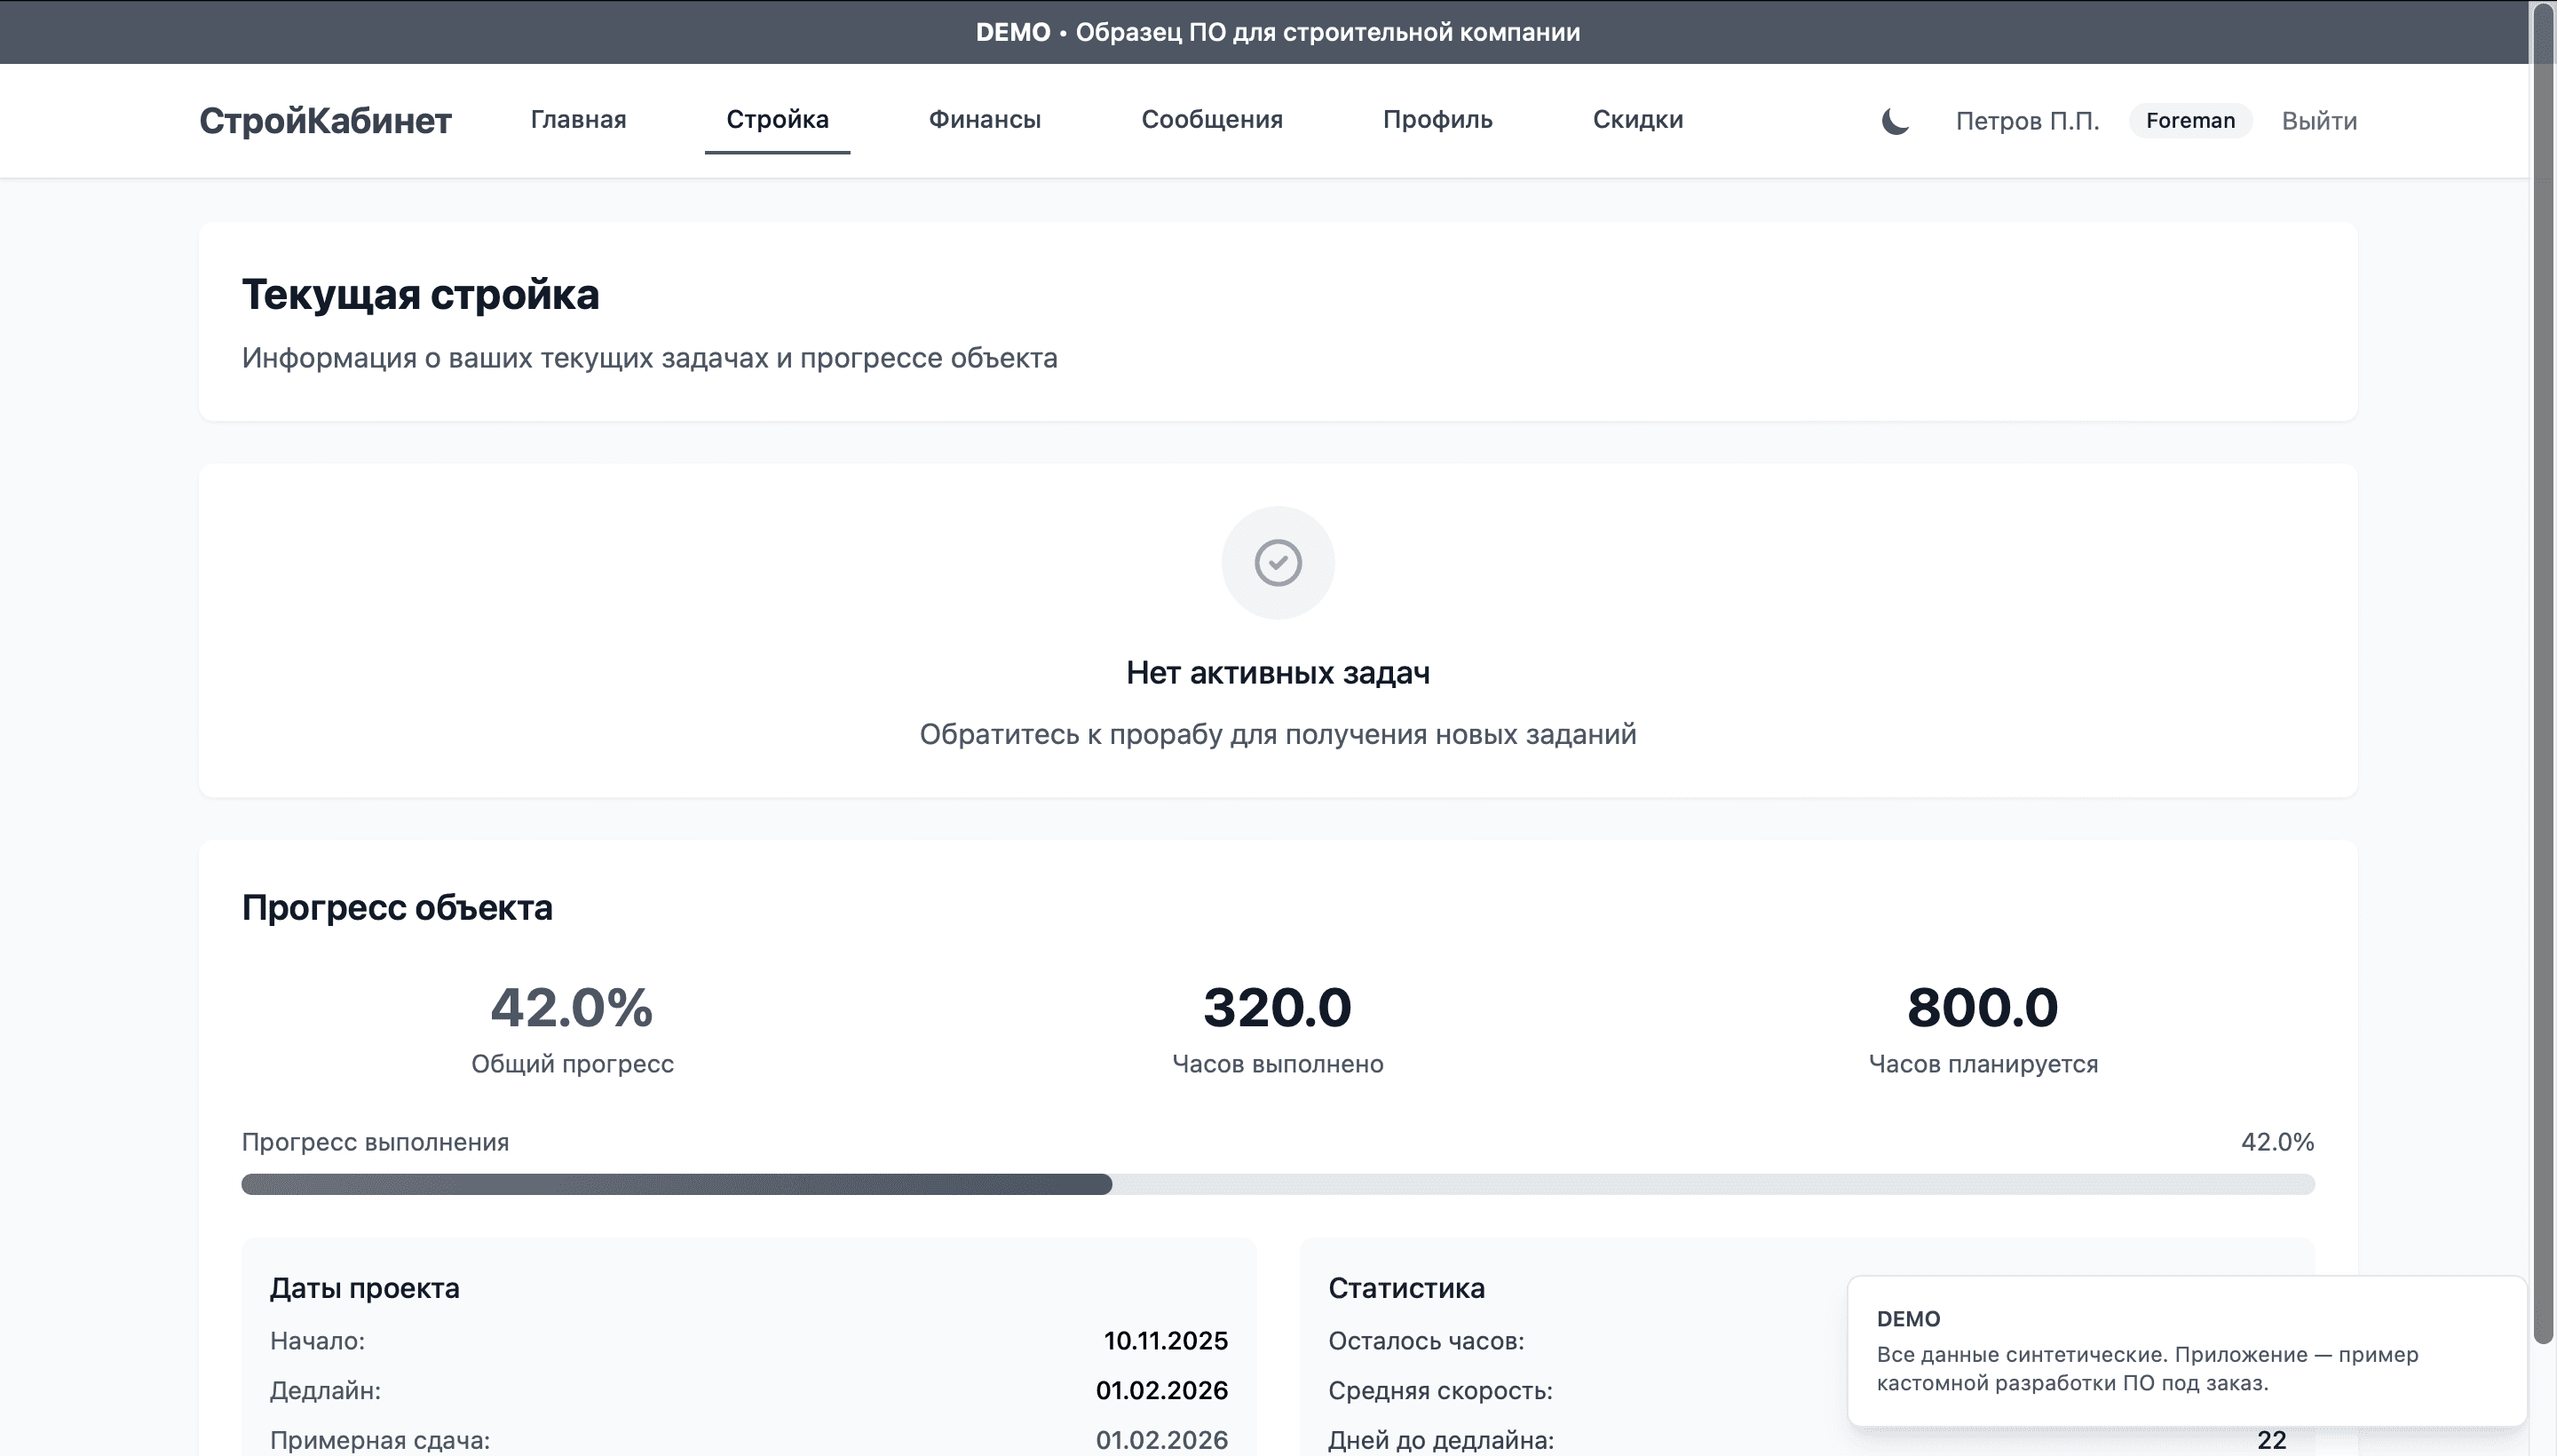Viewport: 2557px width, 1456px height.
Task: Click the 320.0 Часов выполнено stat
Action: (1277, 1007)
